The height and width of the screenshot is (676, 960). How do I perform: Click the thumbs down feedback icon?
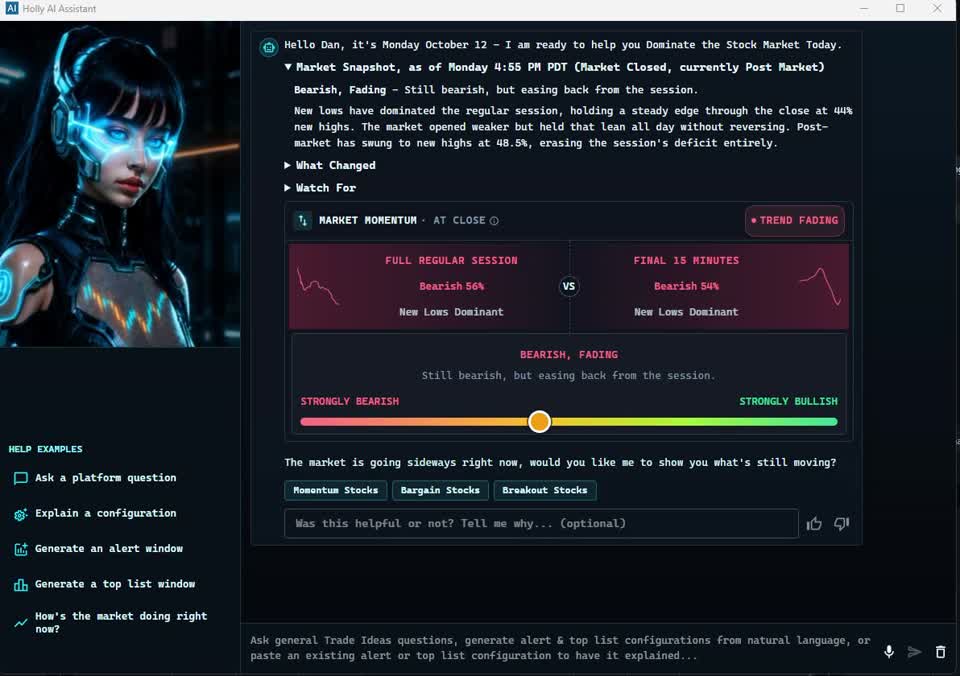pos(842,524)
